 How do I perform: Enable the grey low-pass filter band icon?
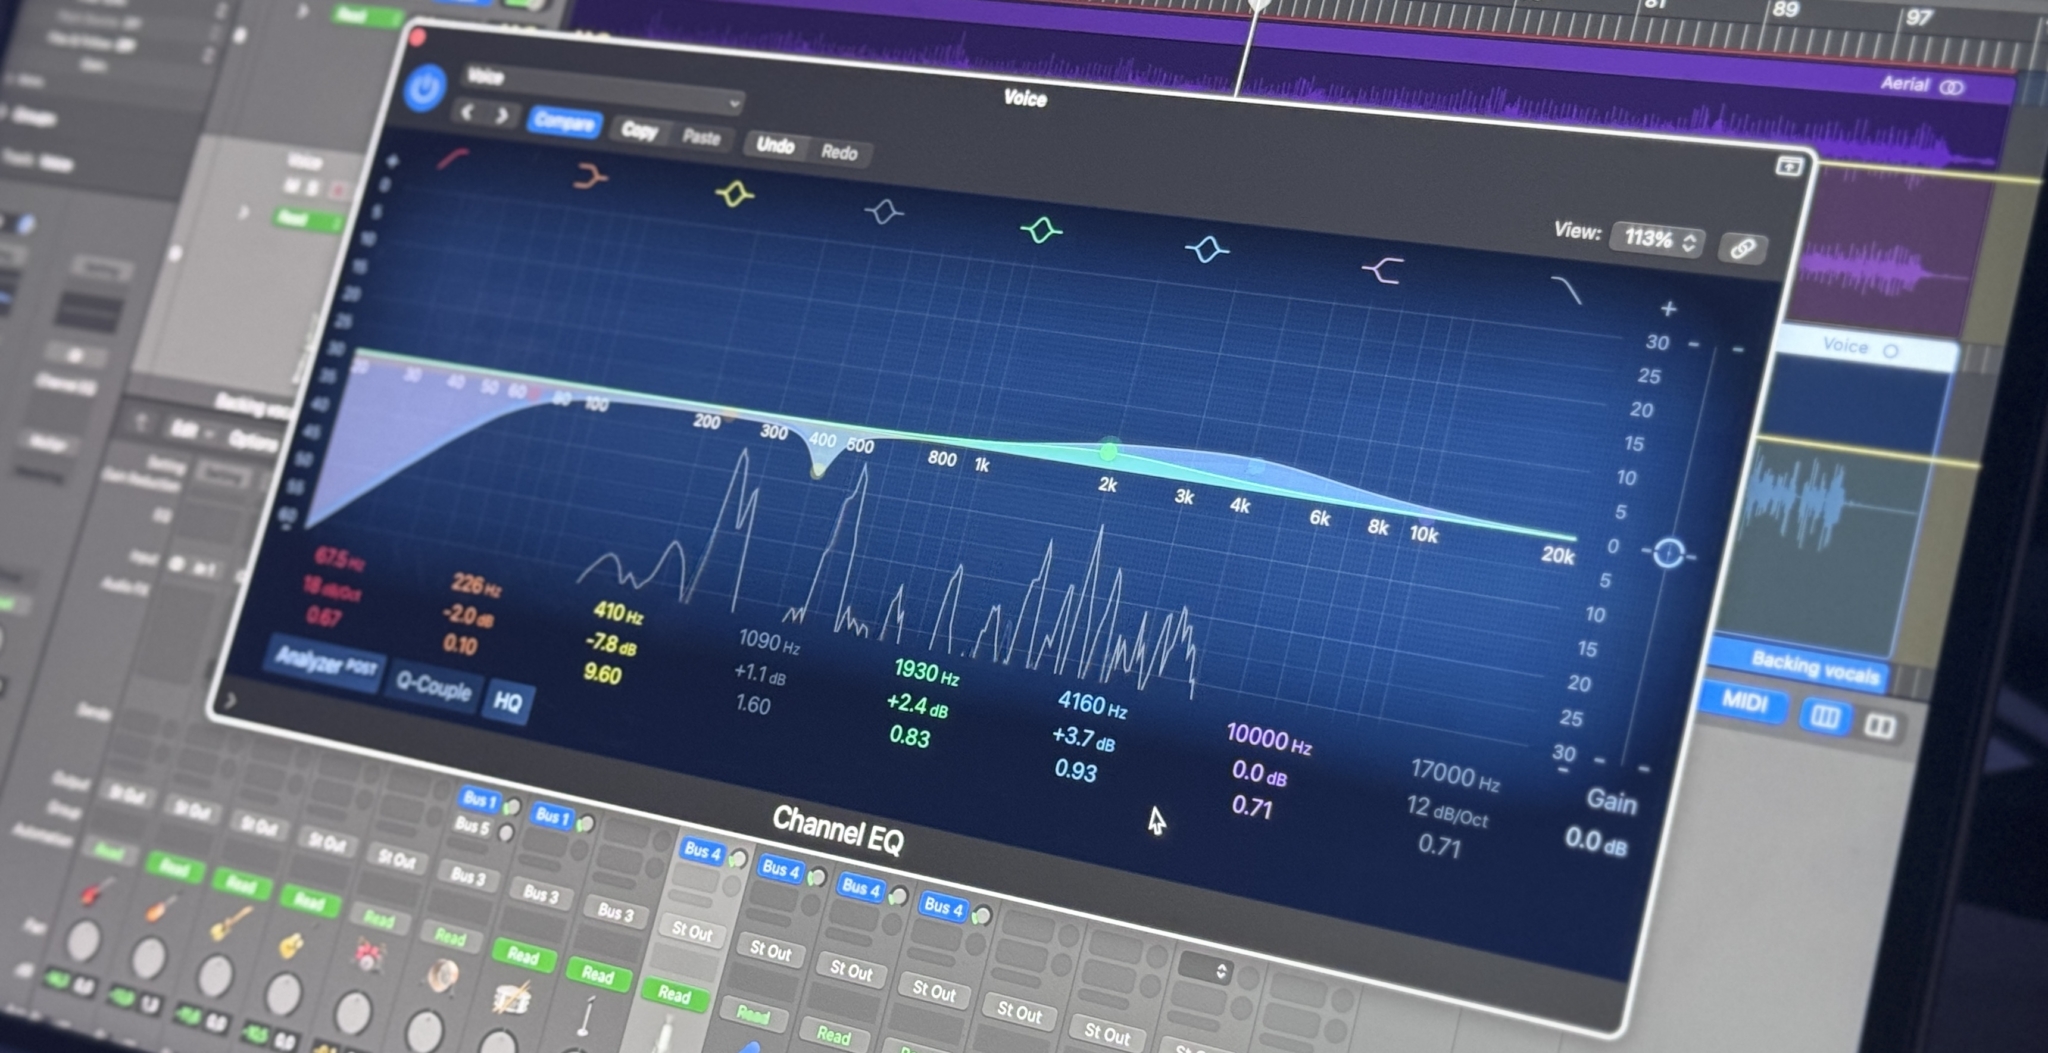click(1566, 290)
